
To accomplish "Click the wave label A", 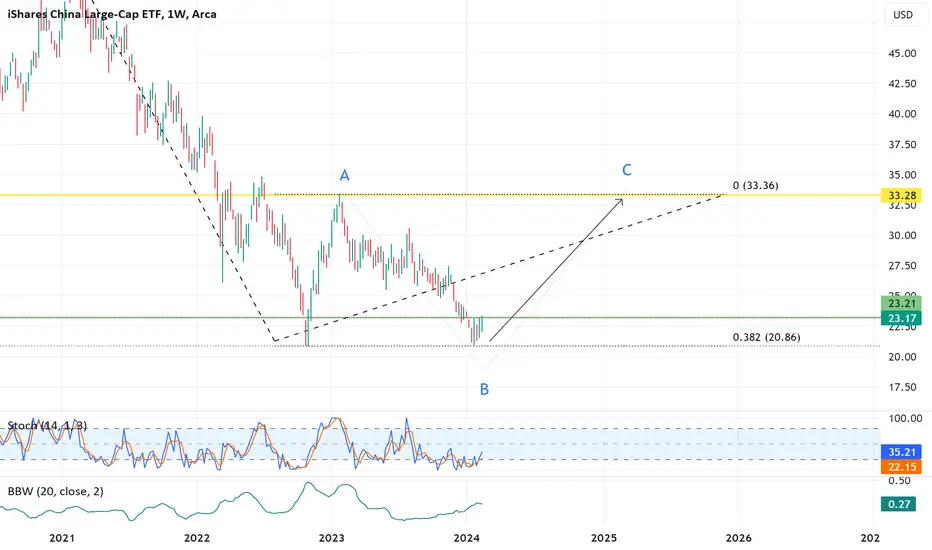I will pos(344,175).
